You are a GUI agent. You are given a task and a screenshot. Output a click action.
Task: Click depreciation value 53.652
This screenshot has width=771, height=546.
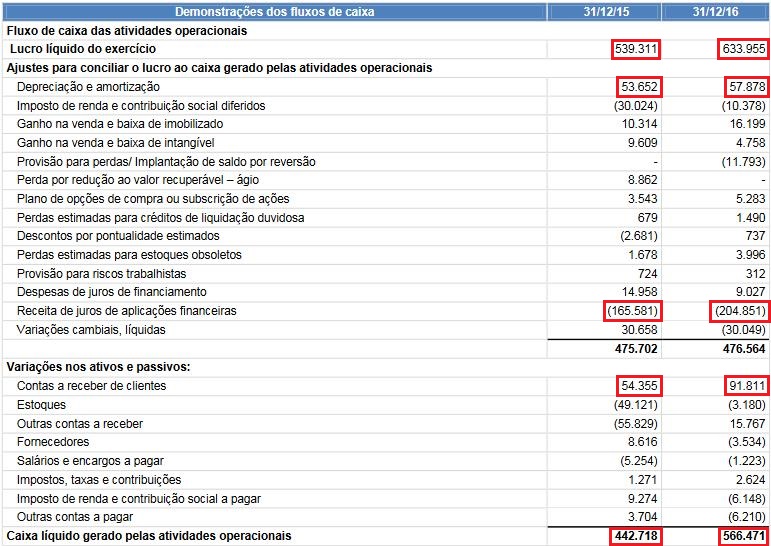[x=639, y=87]
